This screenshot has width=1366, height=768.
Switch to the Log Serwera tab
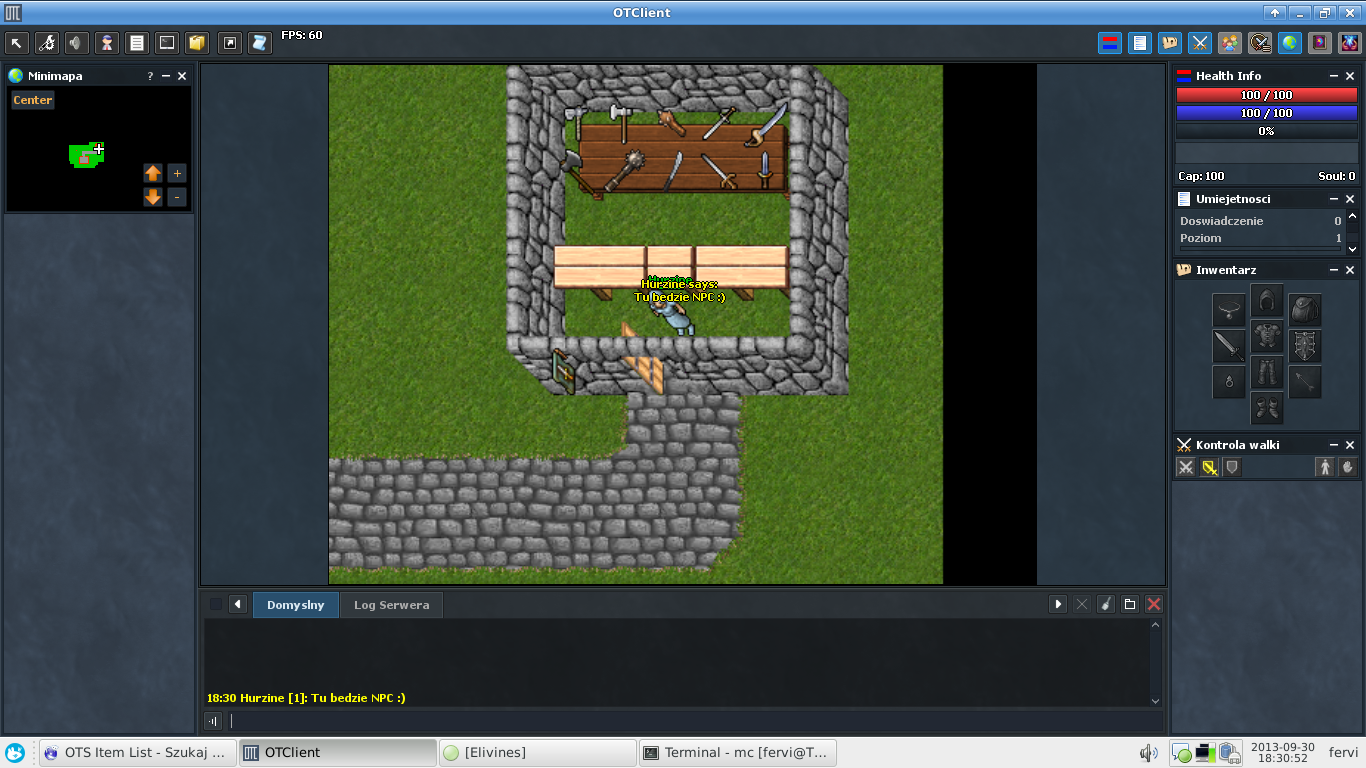tap(391, 605)
